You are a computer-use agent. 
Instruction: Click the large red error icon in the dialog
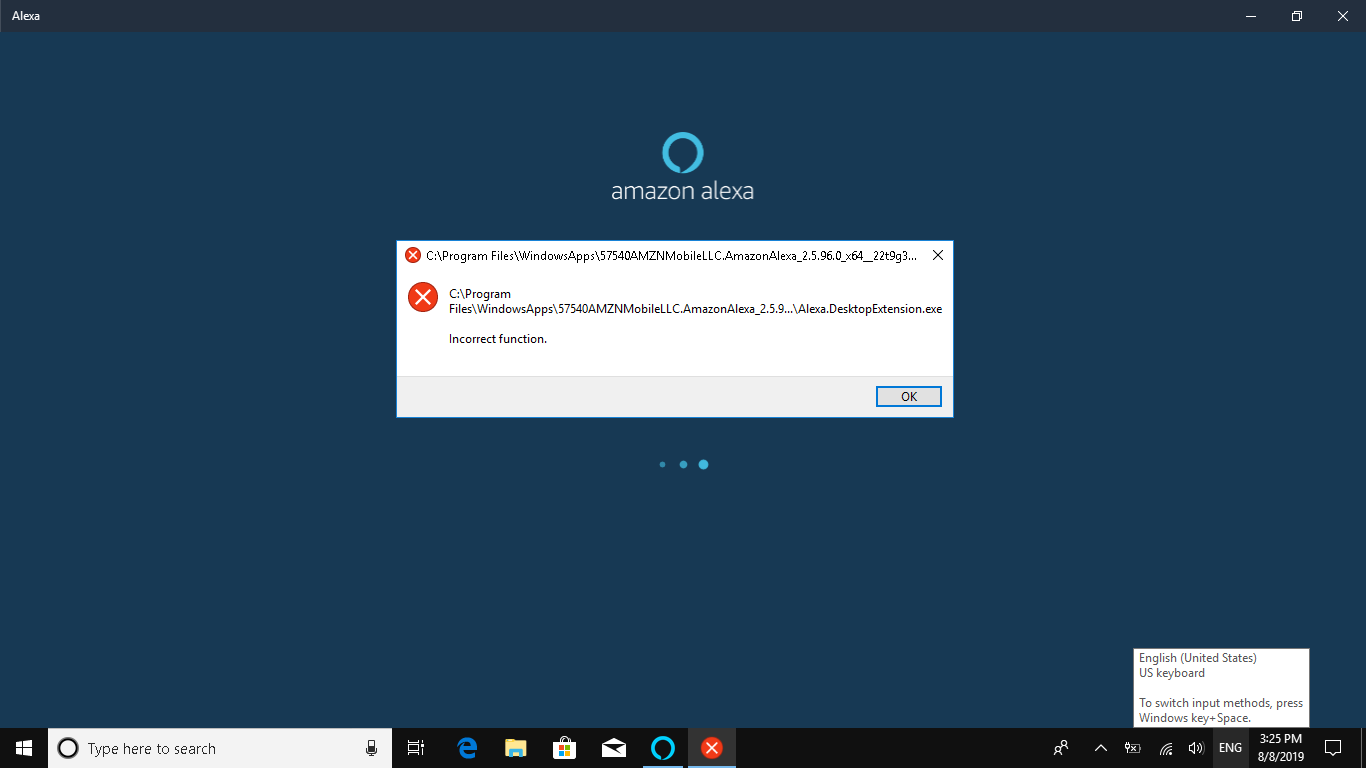click(423, 297)
